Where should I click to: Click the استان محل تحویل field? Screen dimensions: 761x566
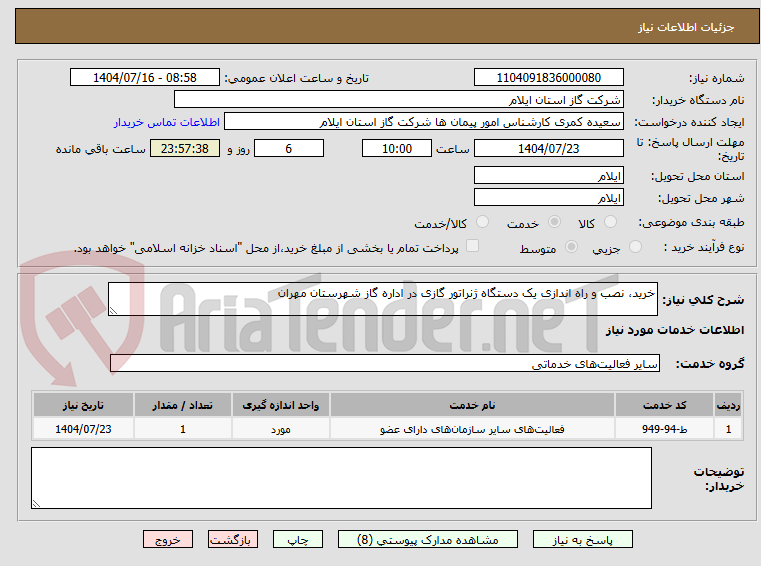(x=548, y=175)
